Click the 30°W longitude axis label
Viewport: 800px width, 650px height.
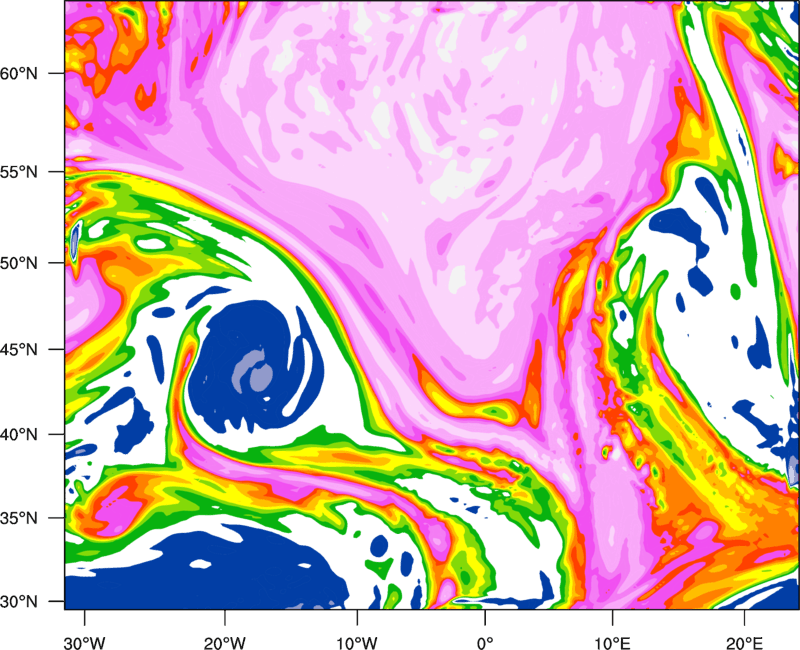tap(85, 643)
